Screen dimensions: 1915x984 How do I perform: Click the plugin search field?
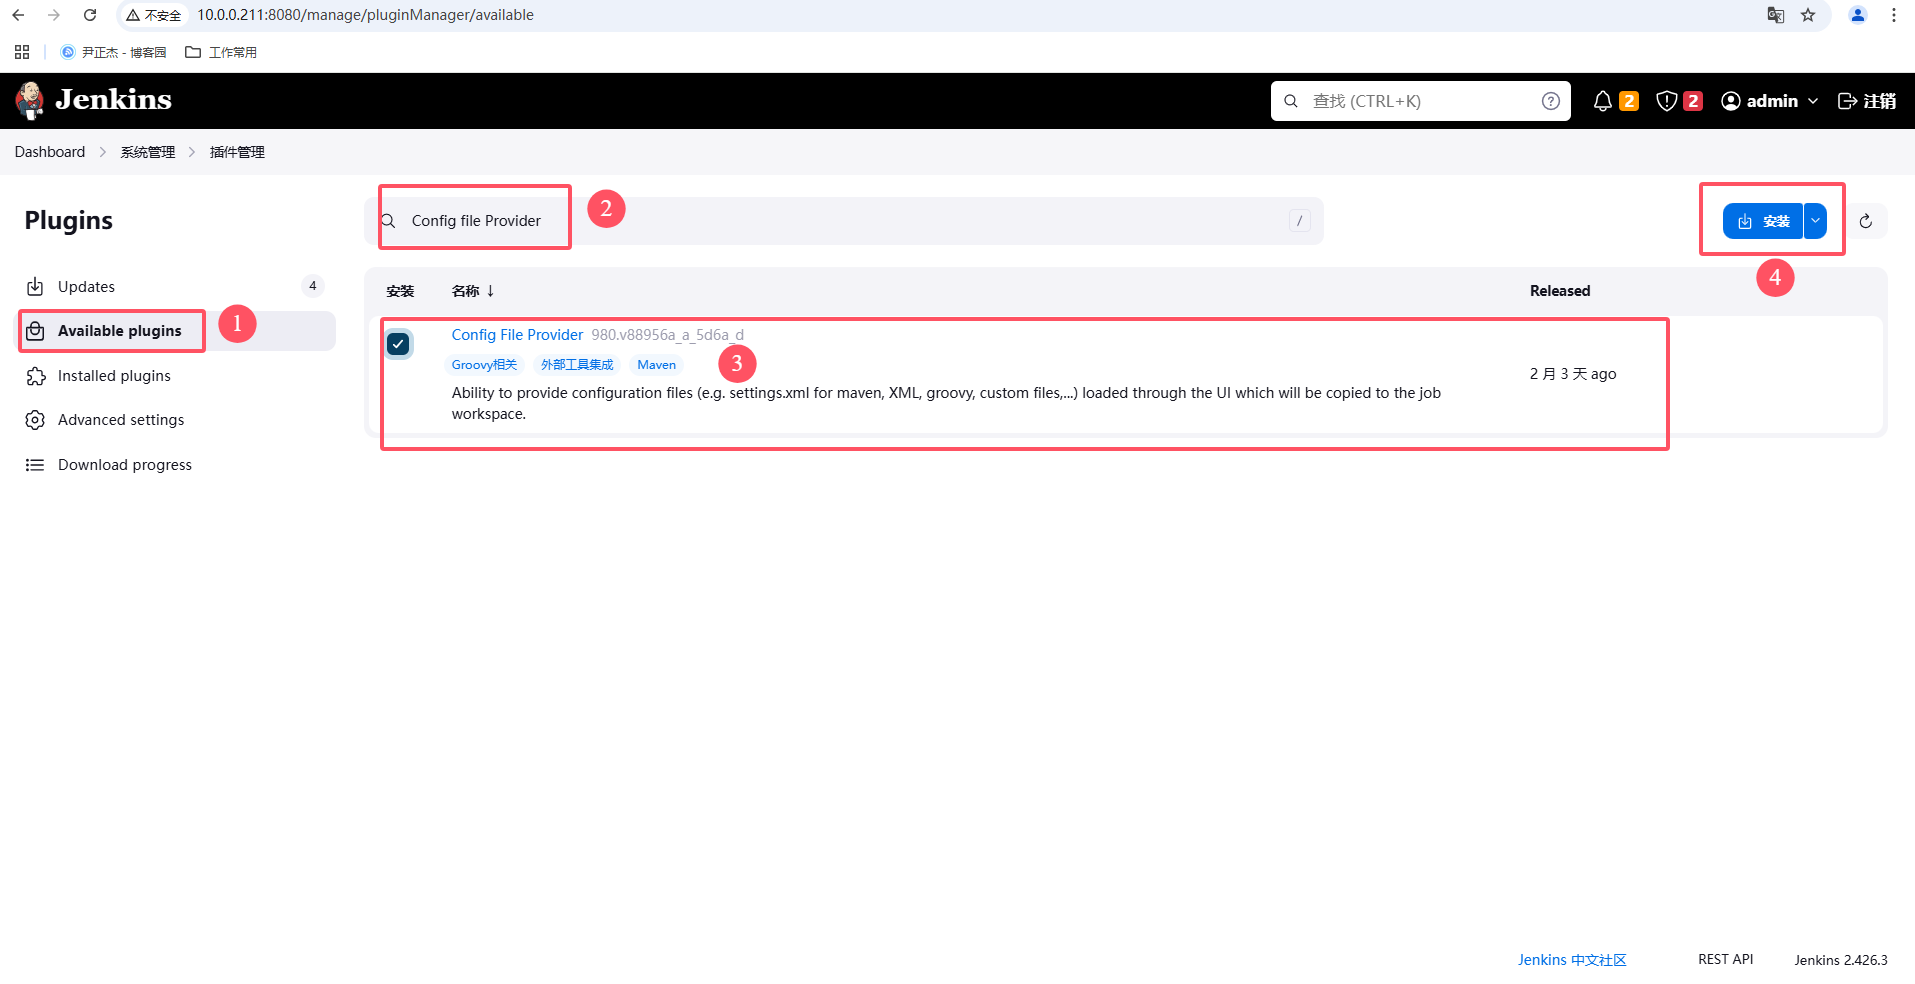point(844,221)
